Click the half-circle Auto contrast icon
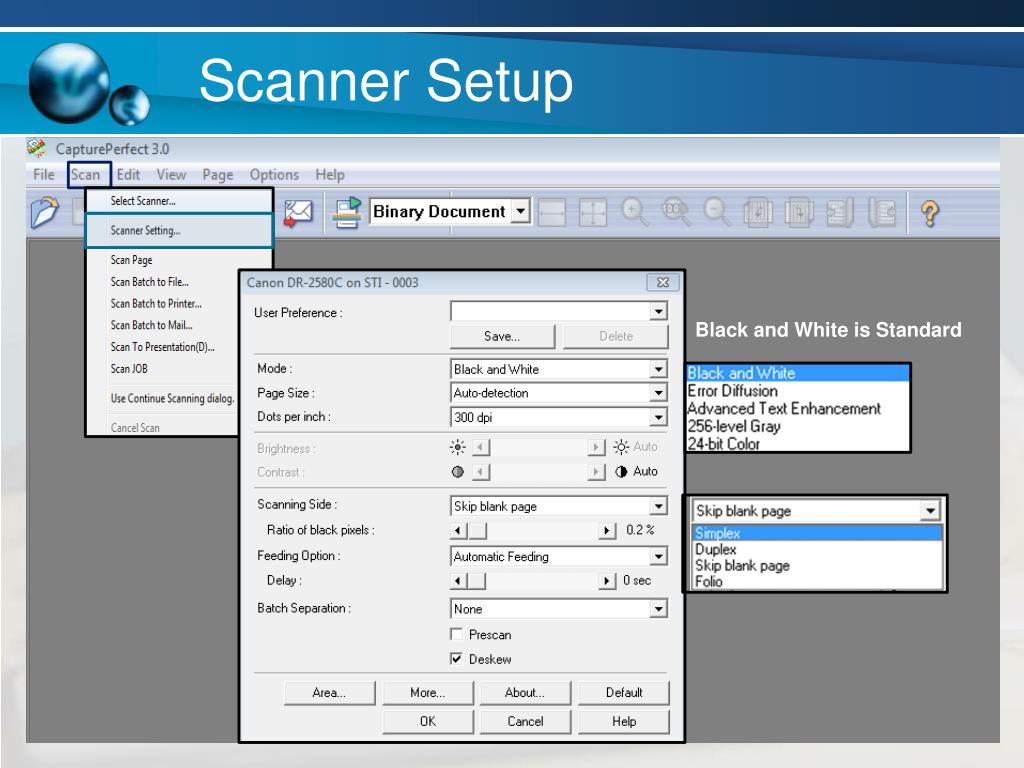The width and height of the screenshot is (1024, 768). [x=621, y=472]
